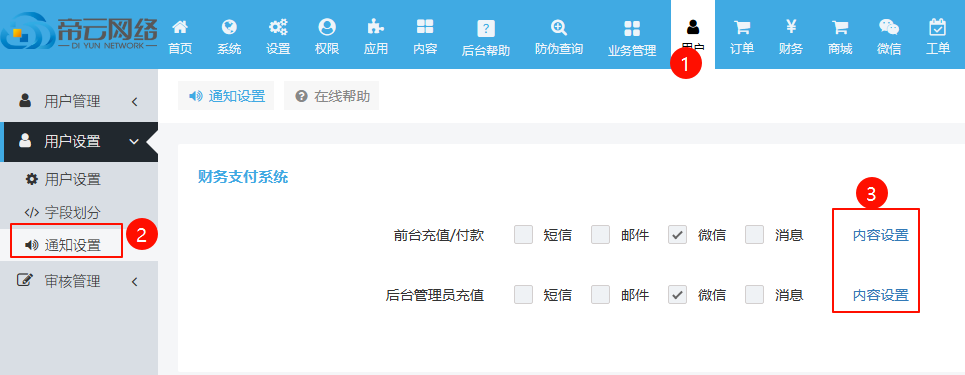Open 内容设置 for 前台充值/付款
This screenshot has width=965, height=375.
(x=881, y=235)
